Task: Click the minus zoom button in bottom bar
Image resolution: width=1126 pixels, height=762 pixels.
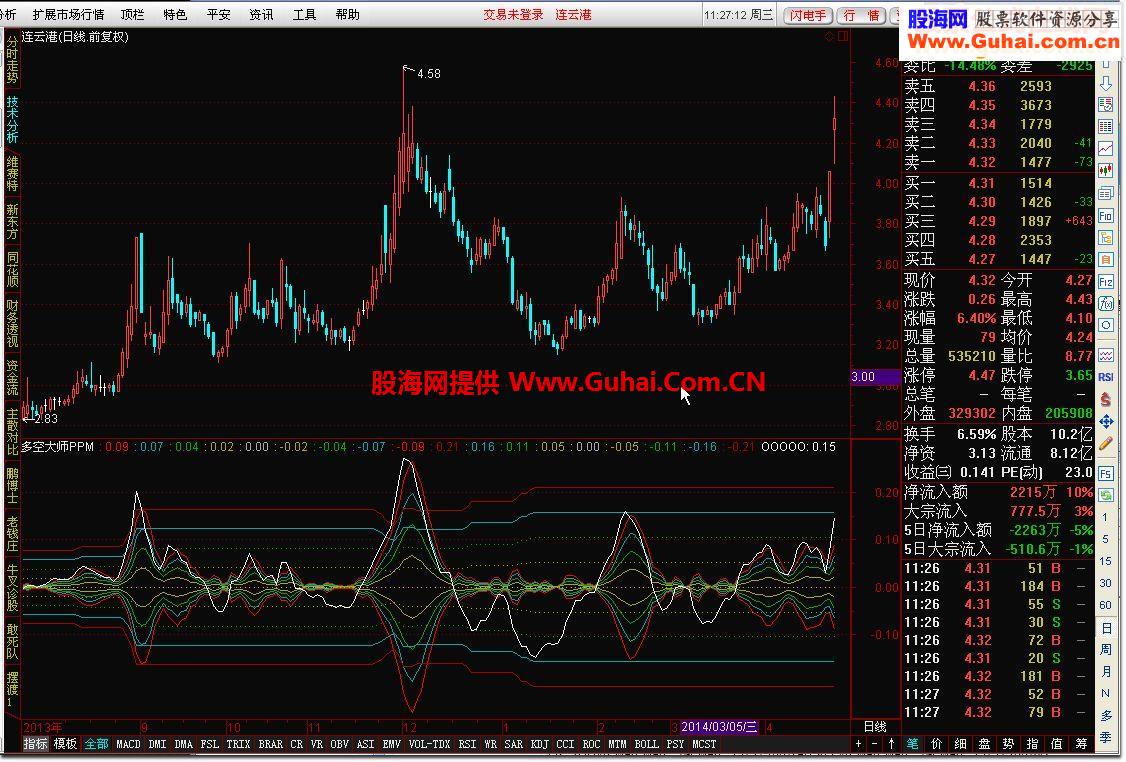Action: click(874, 744)
